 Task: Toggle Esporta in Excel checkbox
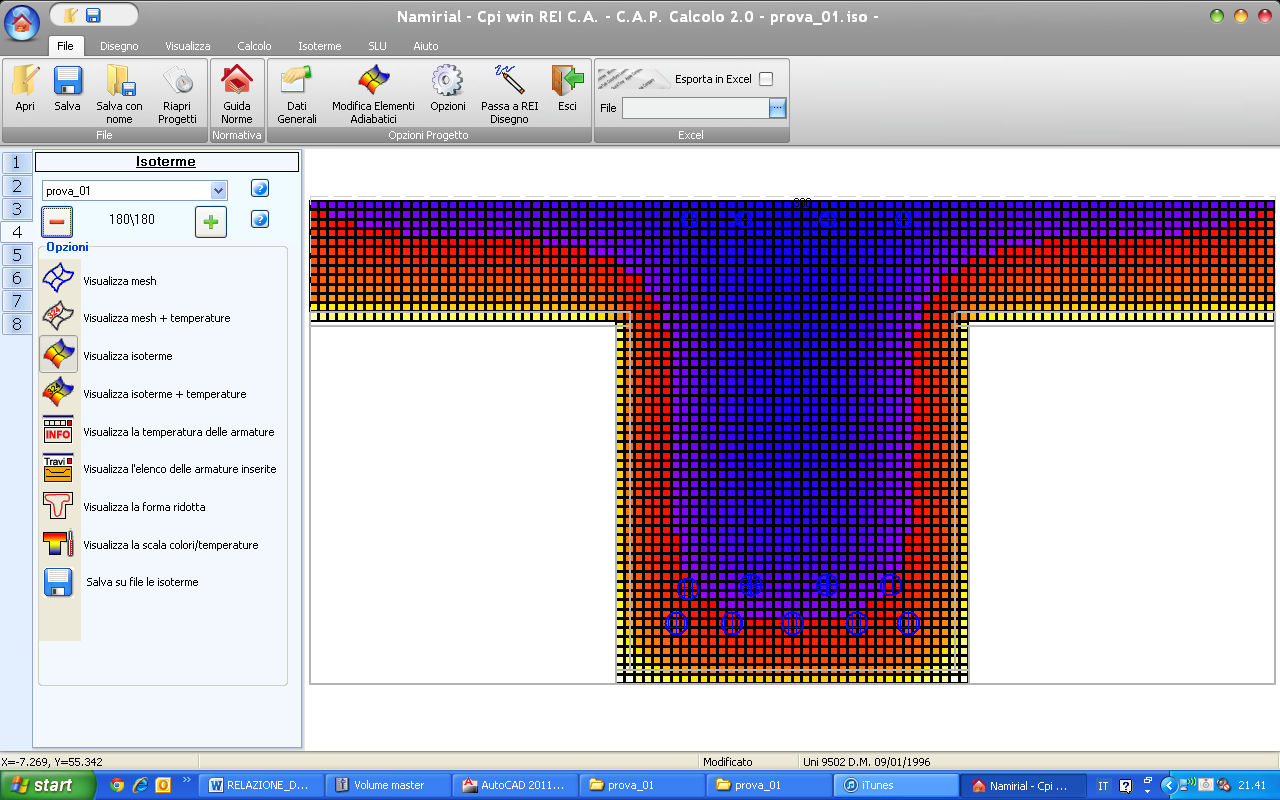(766, 79)
